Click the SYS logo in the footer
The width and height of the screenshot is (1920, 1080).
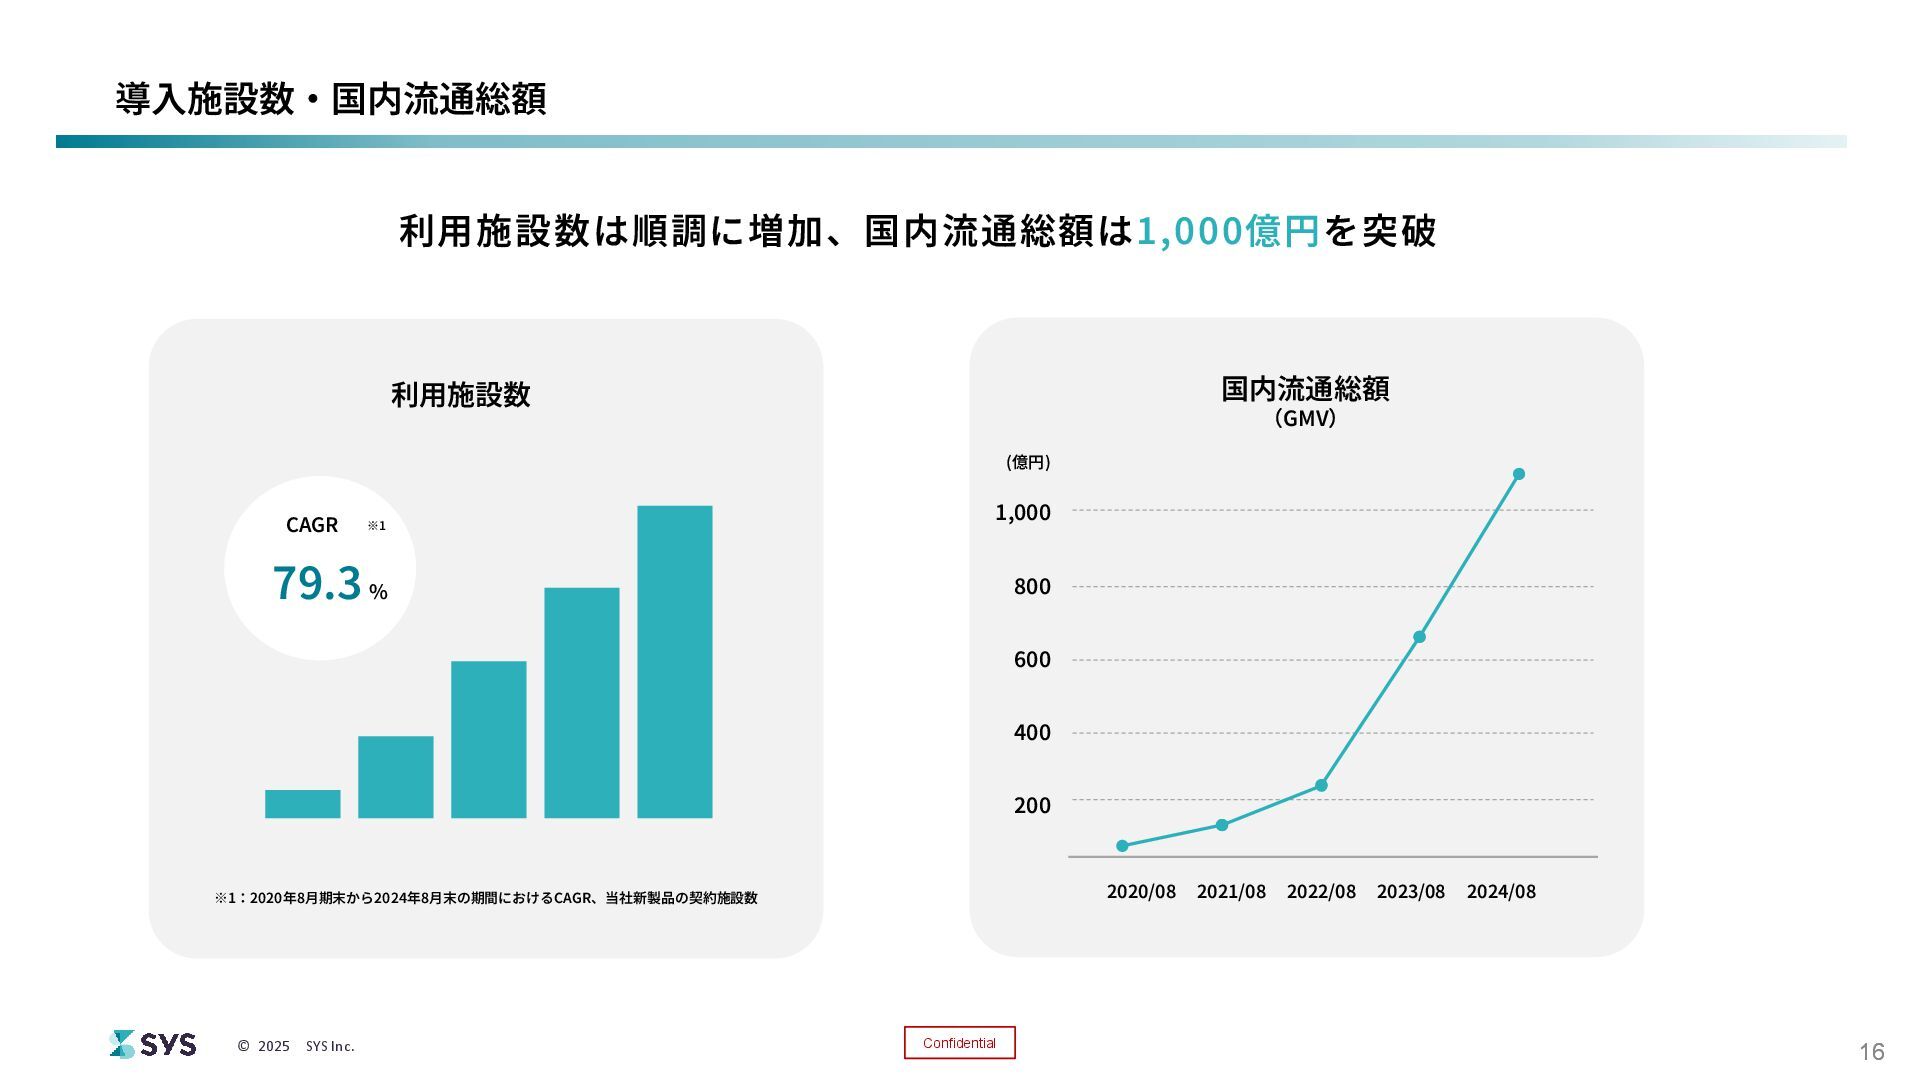click(153, 1044)
